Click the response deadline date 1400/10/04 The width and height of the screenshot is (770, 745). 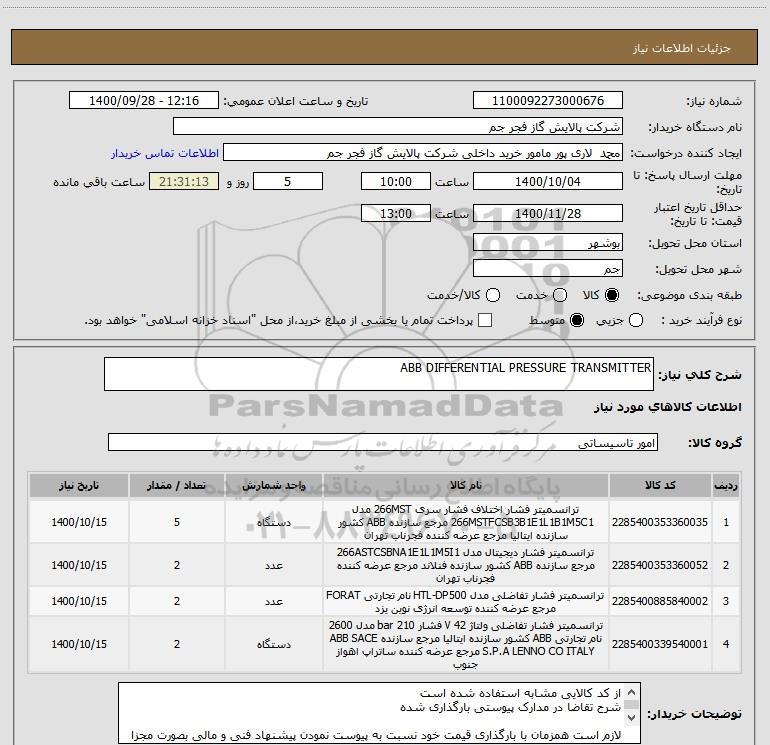coord(548,182)
